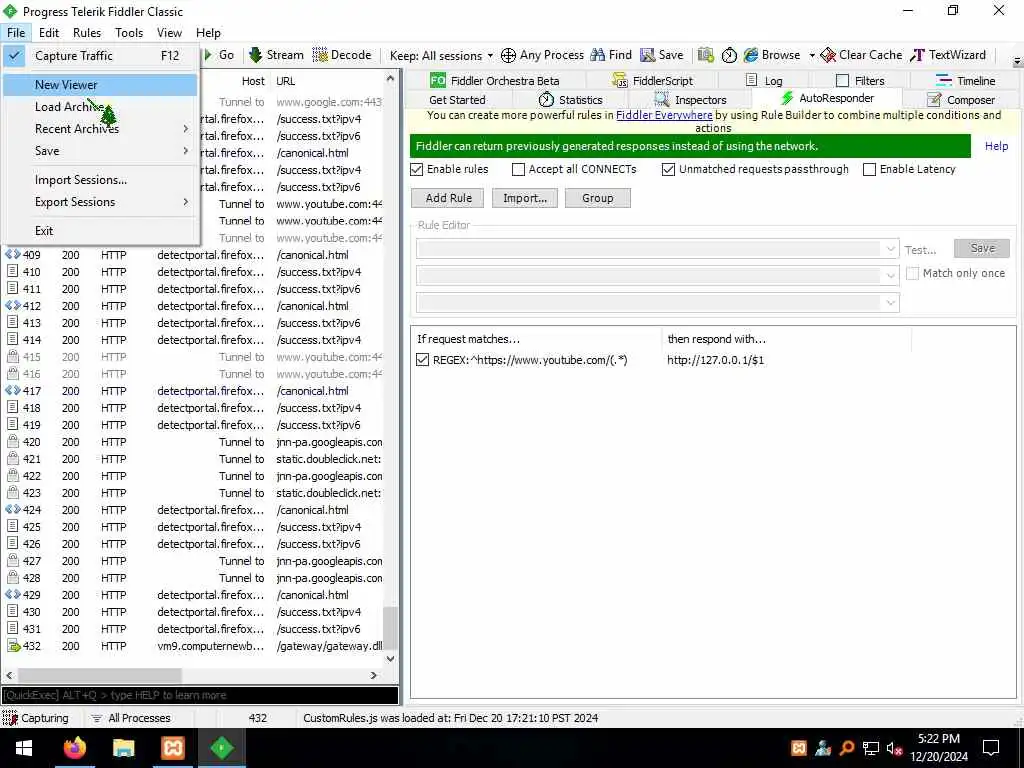The width and height of the screenshot is (1024, 768).
Task: Open the notification center icon
Action: tap(991, 748)
